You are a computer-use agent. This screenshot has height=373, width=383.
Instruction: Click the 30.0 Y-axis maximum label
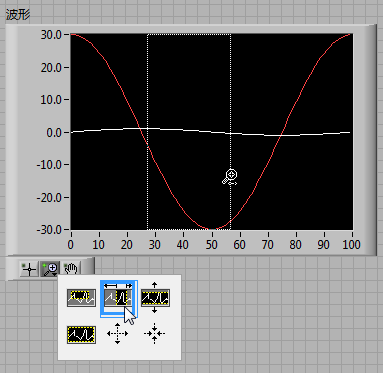[51, 35]
